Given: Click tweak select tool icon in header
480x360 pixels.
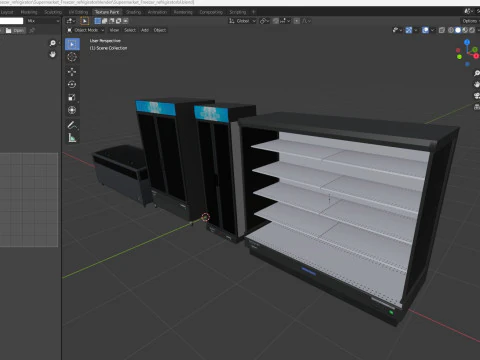Looking at the screenshot, I should pyautogui.click(x=85, y=21).
